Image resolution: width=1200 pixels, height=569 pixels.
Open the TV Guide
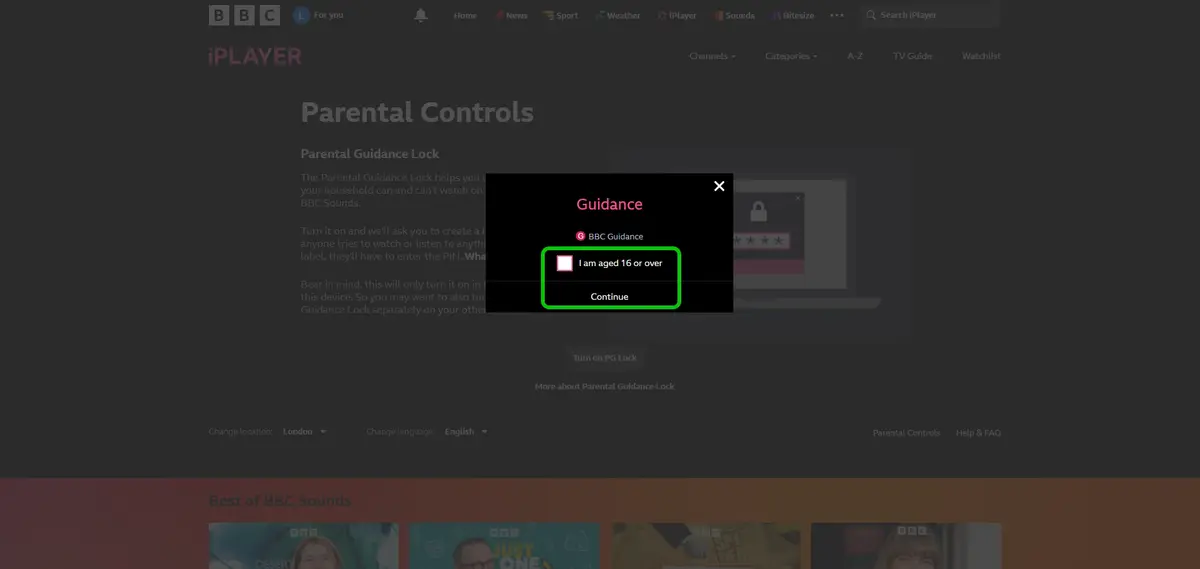coord(912,56)
